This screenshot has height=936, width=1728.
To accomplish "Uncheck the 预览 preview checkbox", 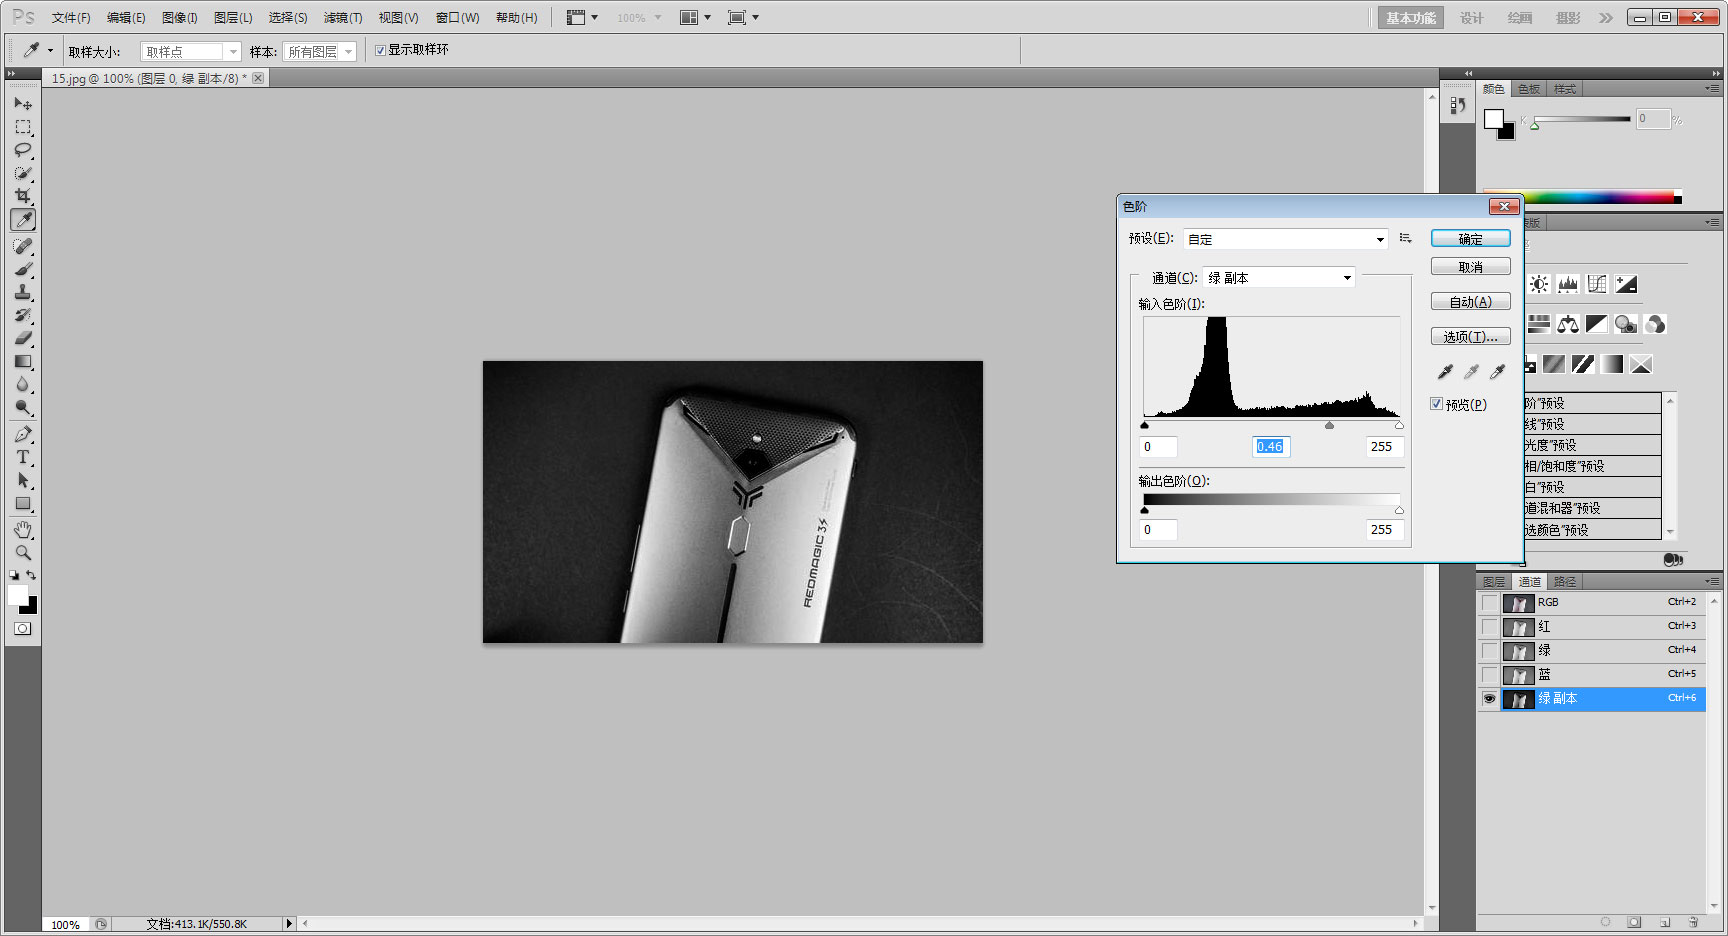I will pos(1436,403).
